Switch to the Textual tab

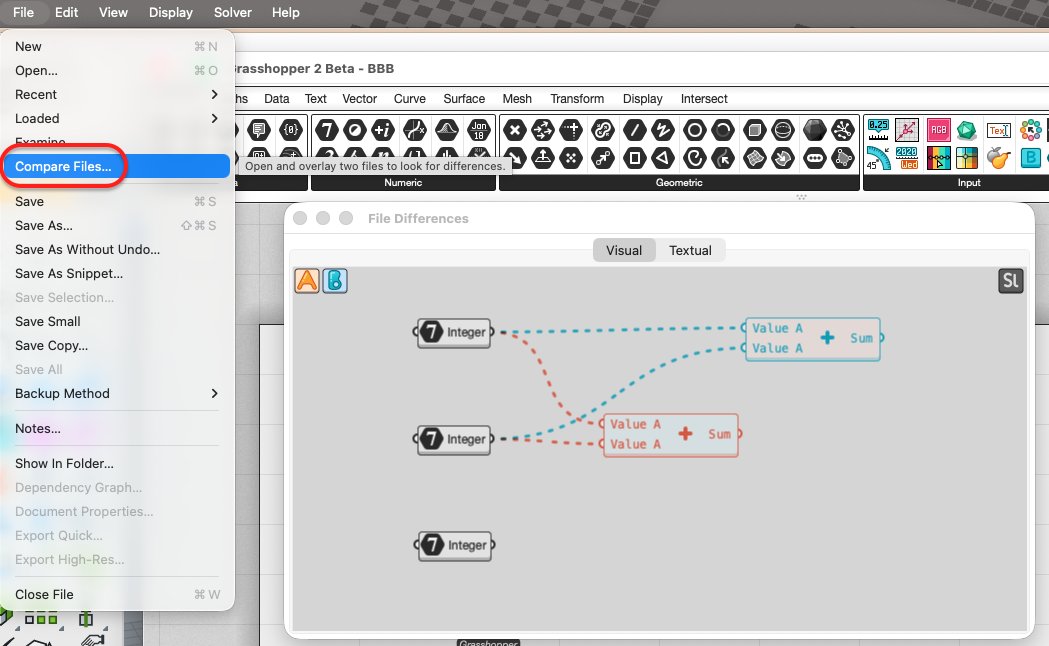(690, 250)
